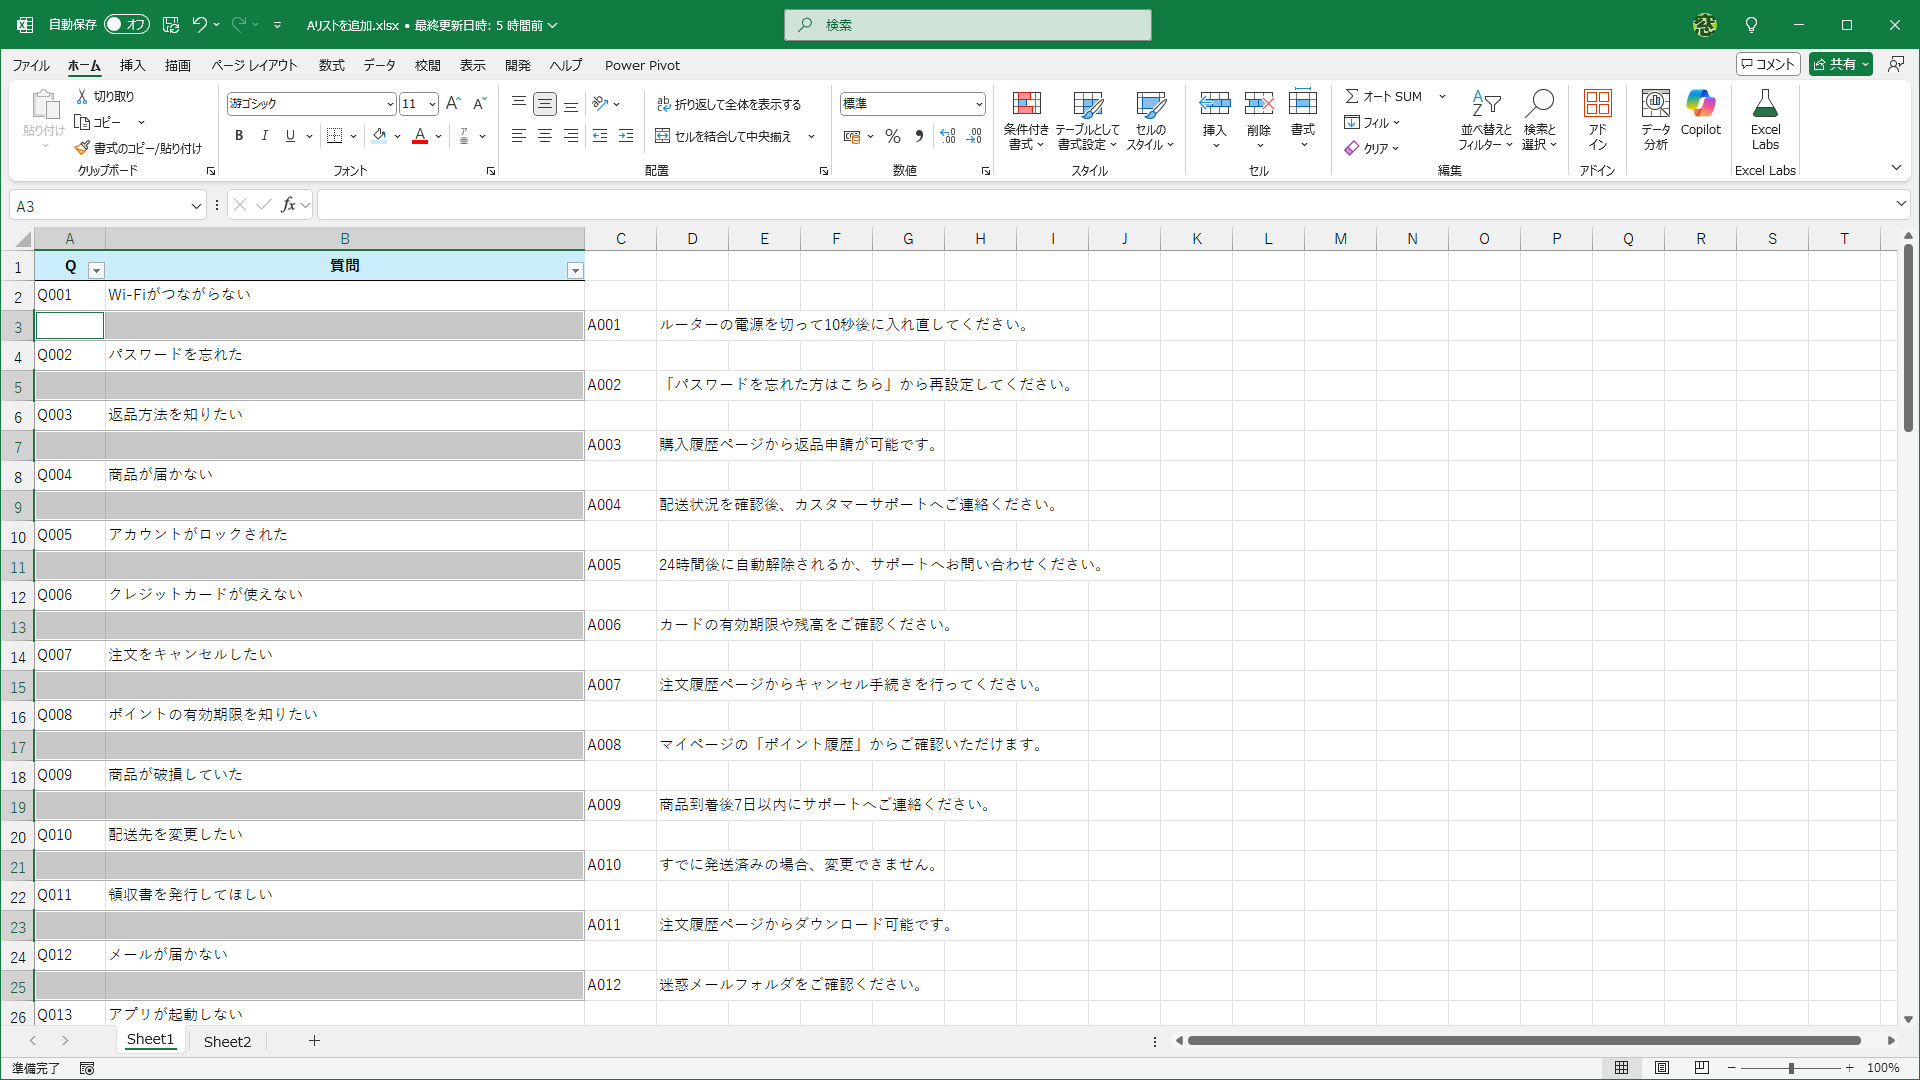Toggle bold formatting

pos(239,136)
